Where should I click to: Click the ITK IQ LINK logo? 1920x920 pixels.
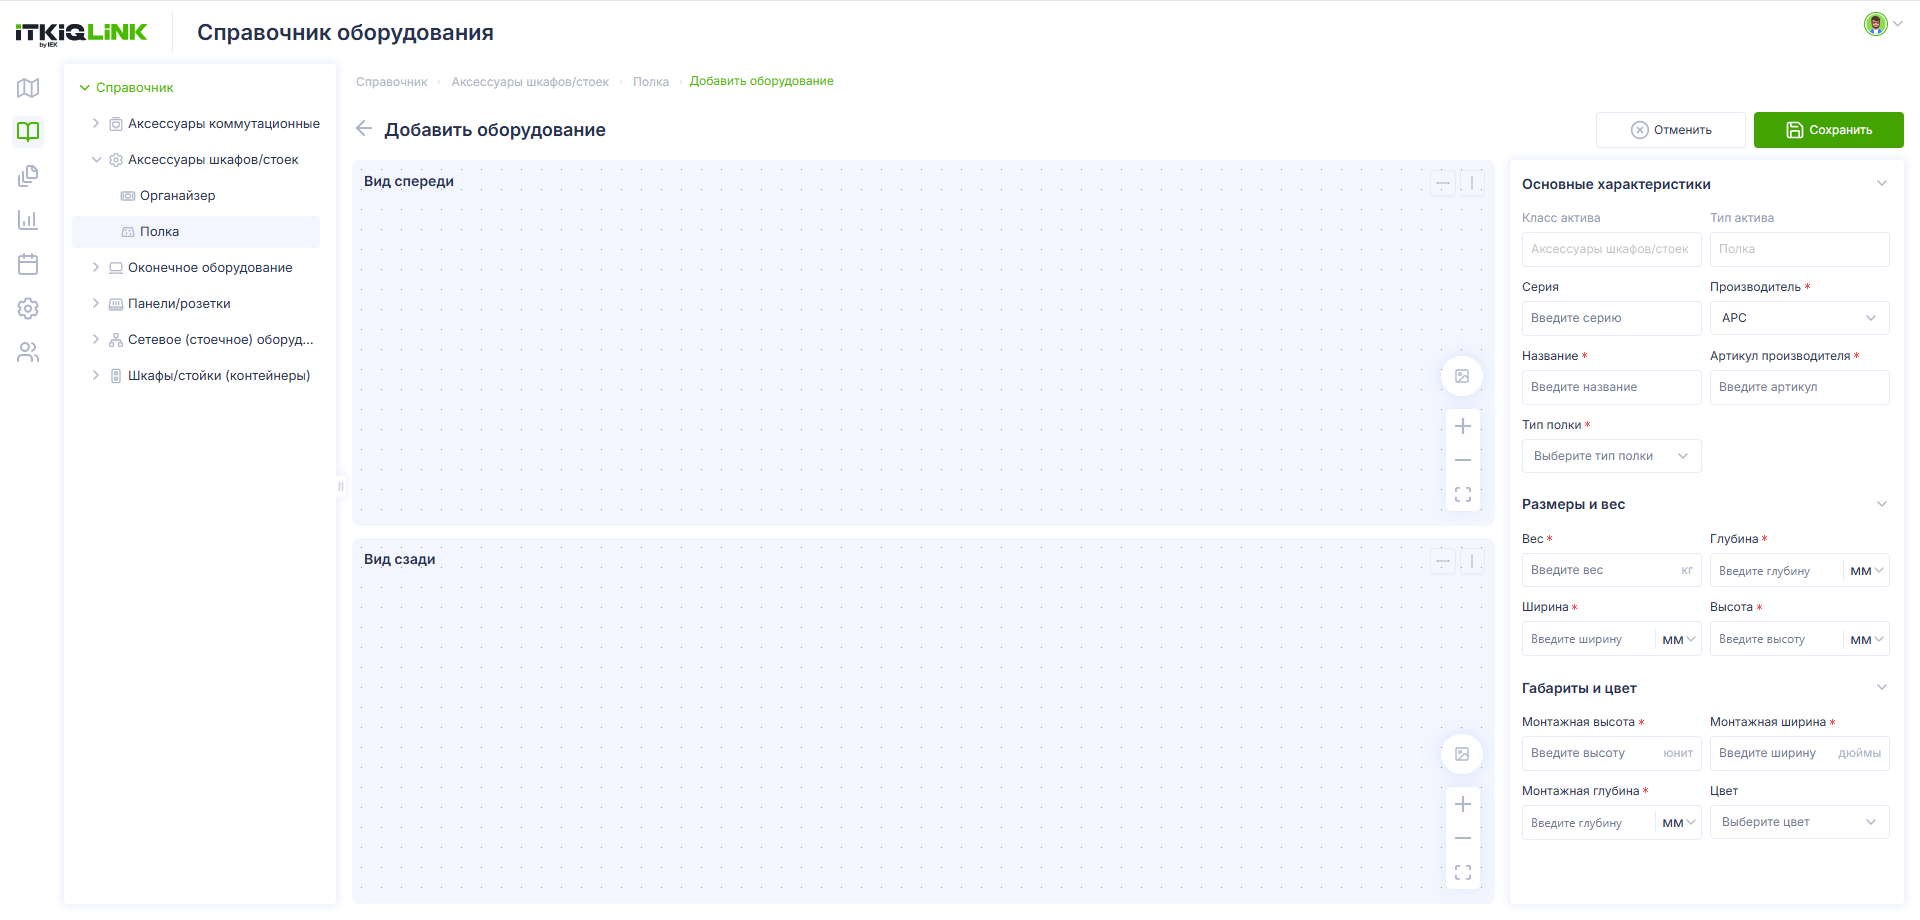(x=81, y=33)
